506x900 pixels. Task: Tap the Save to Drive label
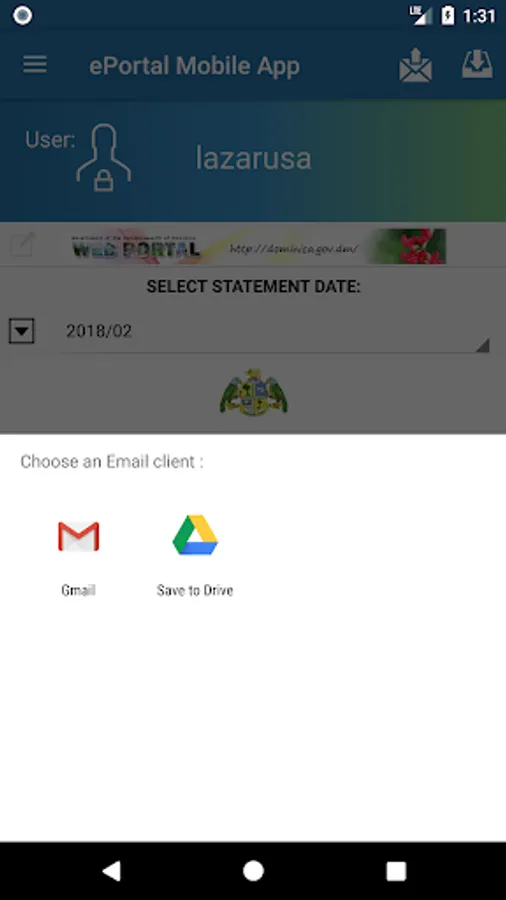coord(195,590)
